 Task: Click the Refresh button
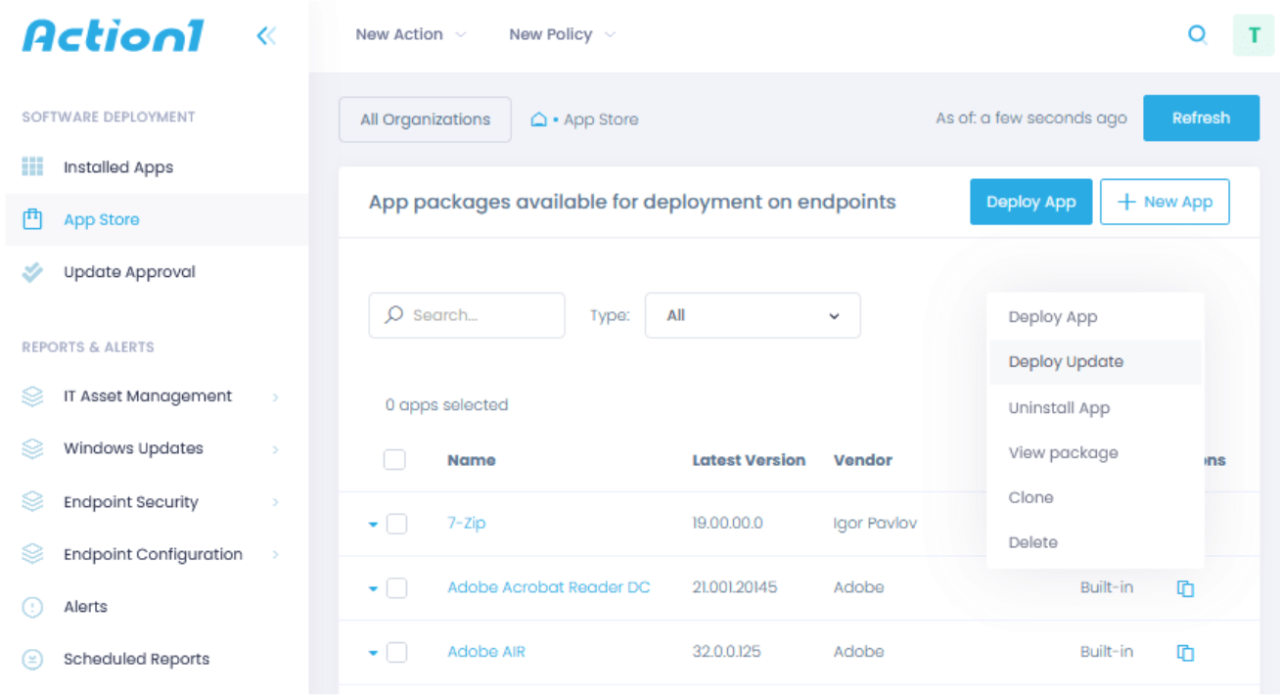(1200, 117)
